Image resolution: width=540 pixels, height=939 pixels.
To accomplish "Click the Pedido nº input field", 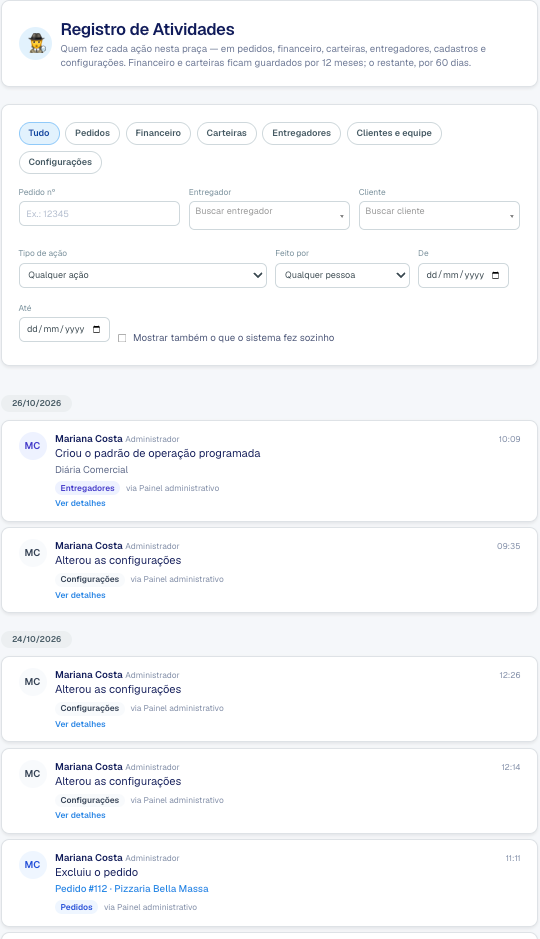I will tap(99, 214).
